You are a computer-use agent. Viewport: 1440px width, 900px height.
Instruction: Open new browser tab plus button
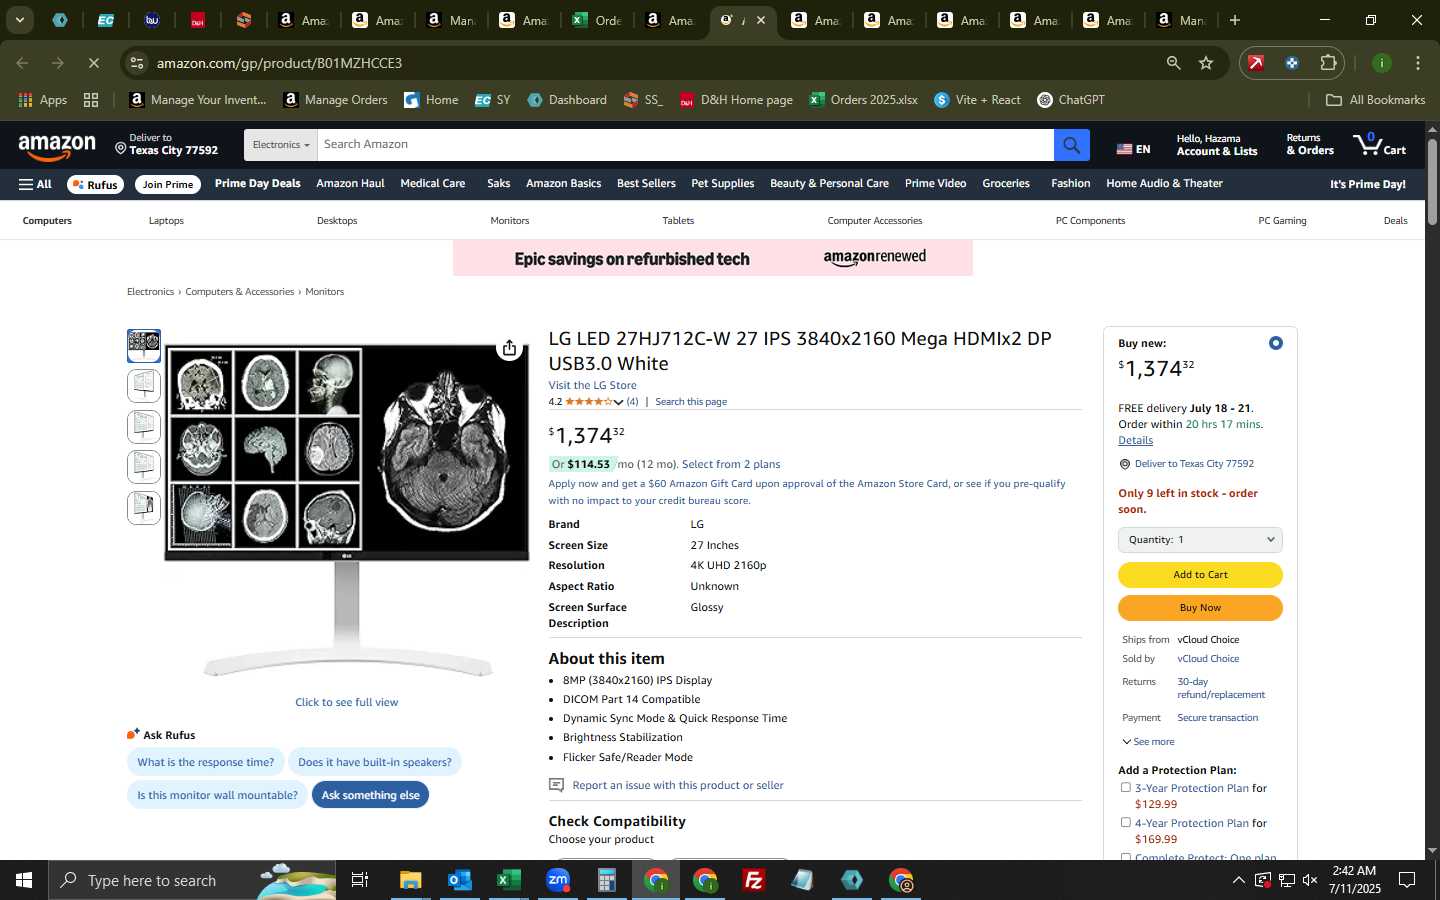coord(1235,20)
